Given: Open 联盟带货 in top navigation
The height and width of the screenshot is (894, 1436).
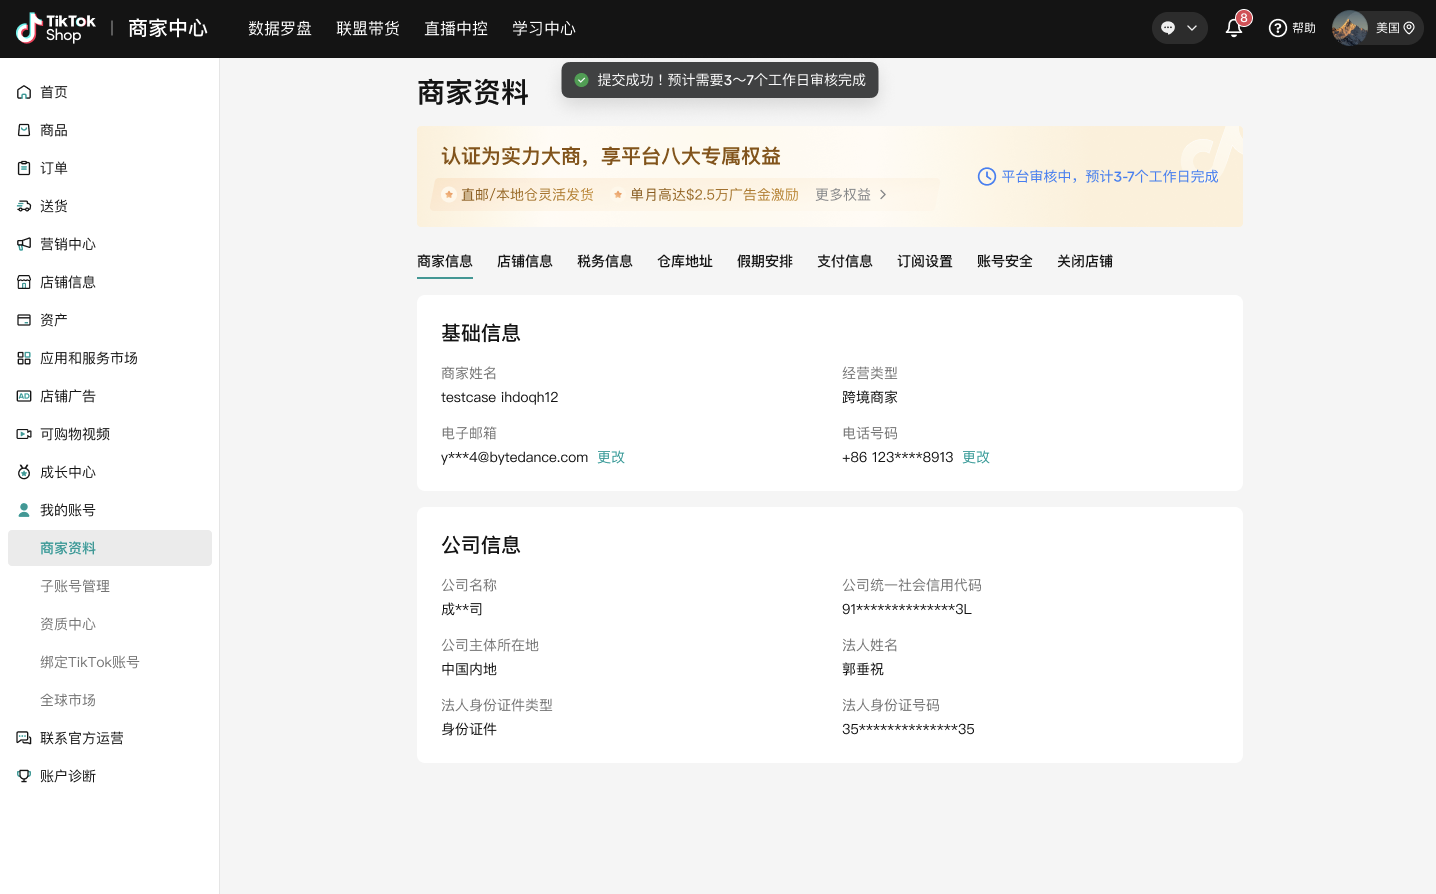Looking at the screenshot, I should pos(368,28).
